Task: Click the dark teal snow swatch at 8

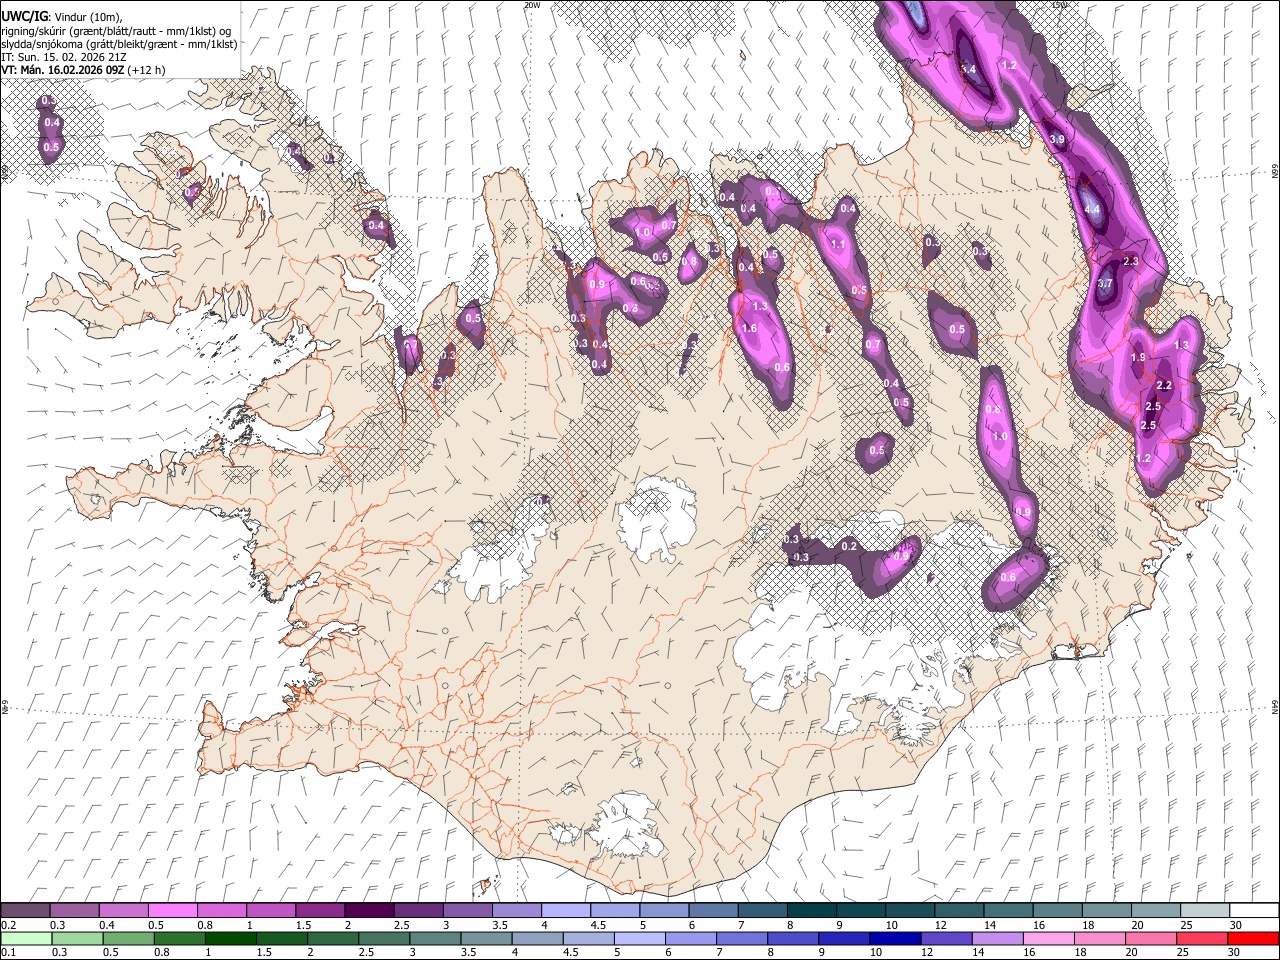Action: click(811, 911)
